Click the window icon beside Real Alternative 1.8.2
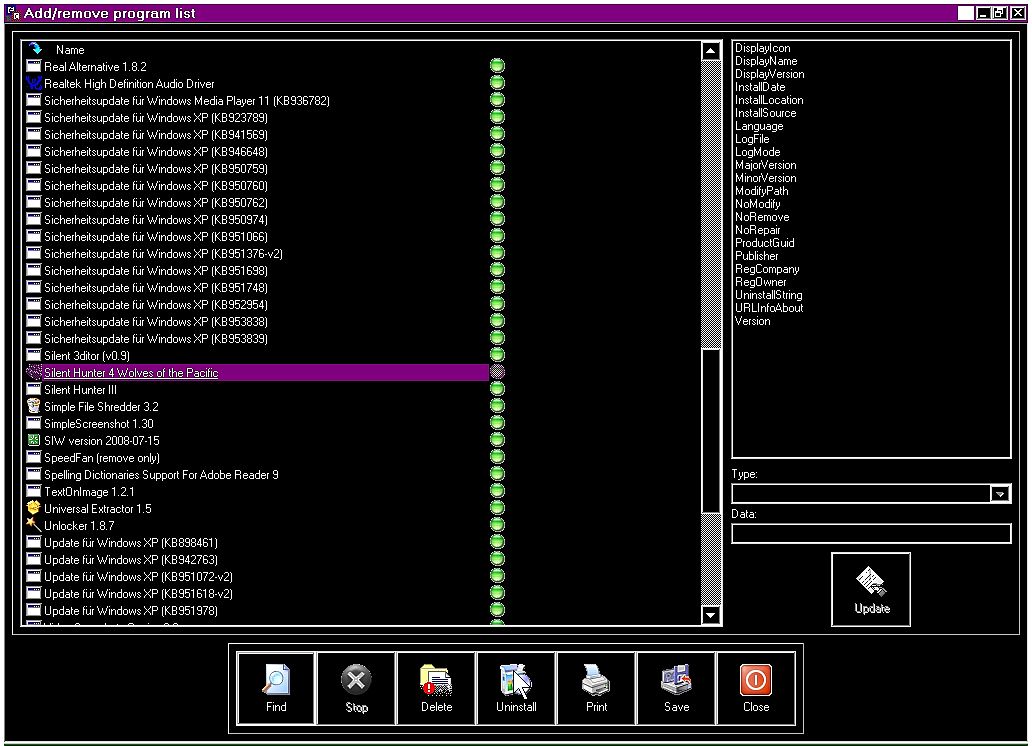1032x746 pixels. (x=34, y=67)
